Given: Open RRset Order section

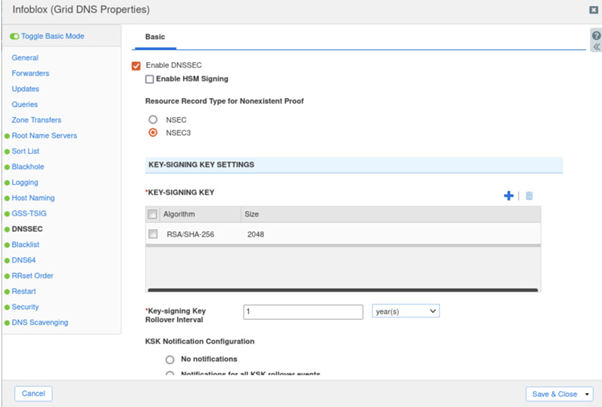Looking at the screenshot, I should point(33,276).
